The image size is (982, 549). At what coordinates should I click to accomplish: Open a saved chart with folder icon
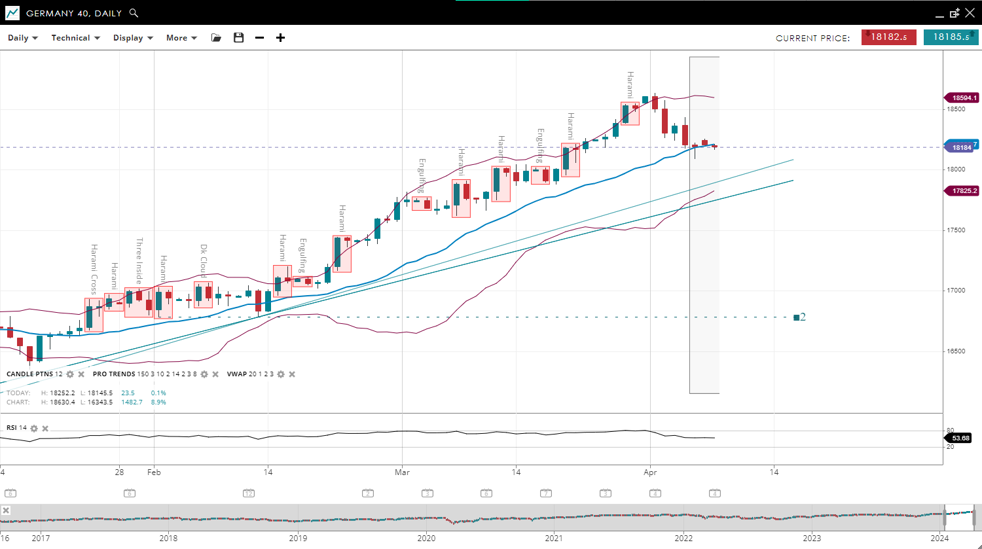(216, 38)
